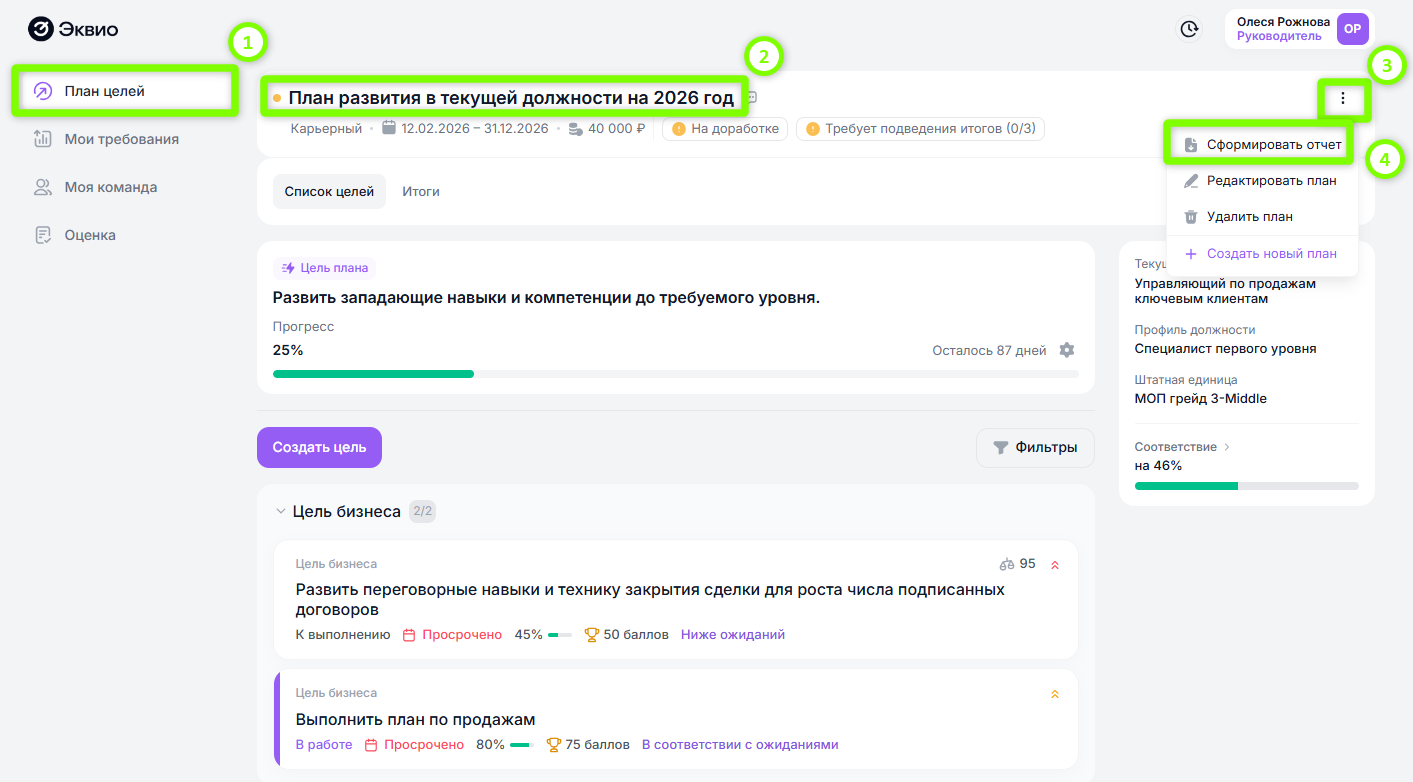Open the Фильтры dropdown
Viewport: 1413px width, 782px height.
[x=1035, y=448]
